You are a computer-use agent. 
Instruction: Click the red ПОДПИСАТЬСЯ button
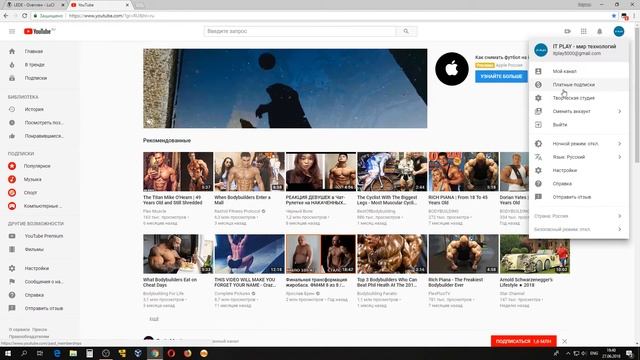523,341
